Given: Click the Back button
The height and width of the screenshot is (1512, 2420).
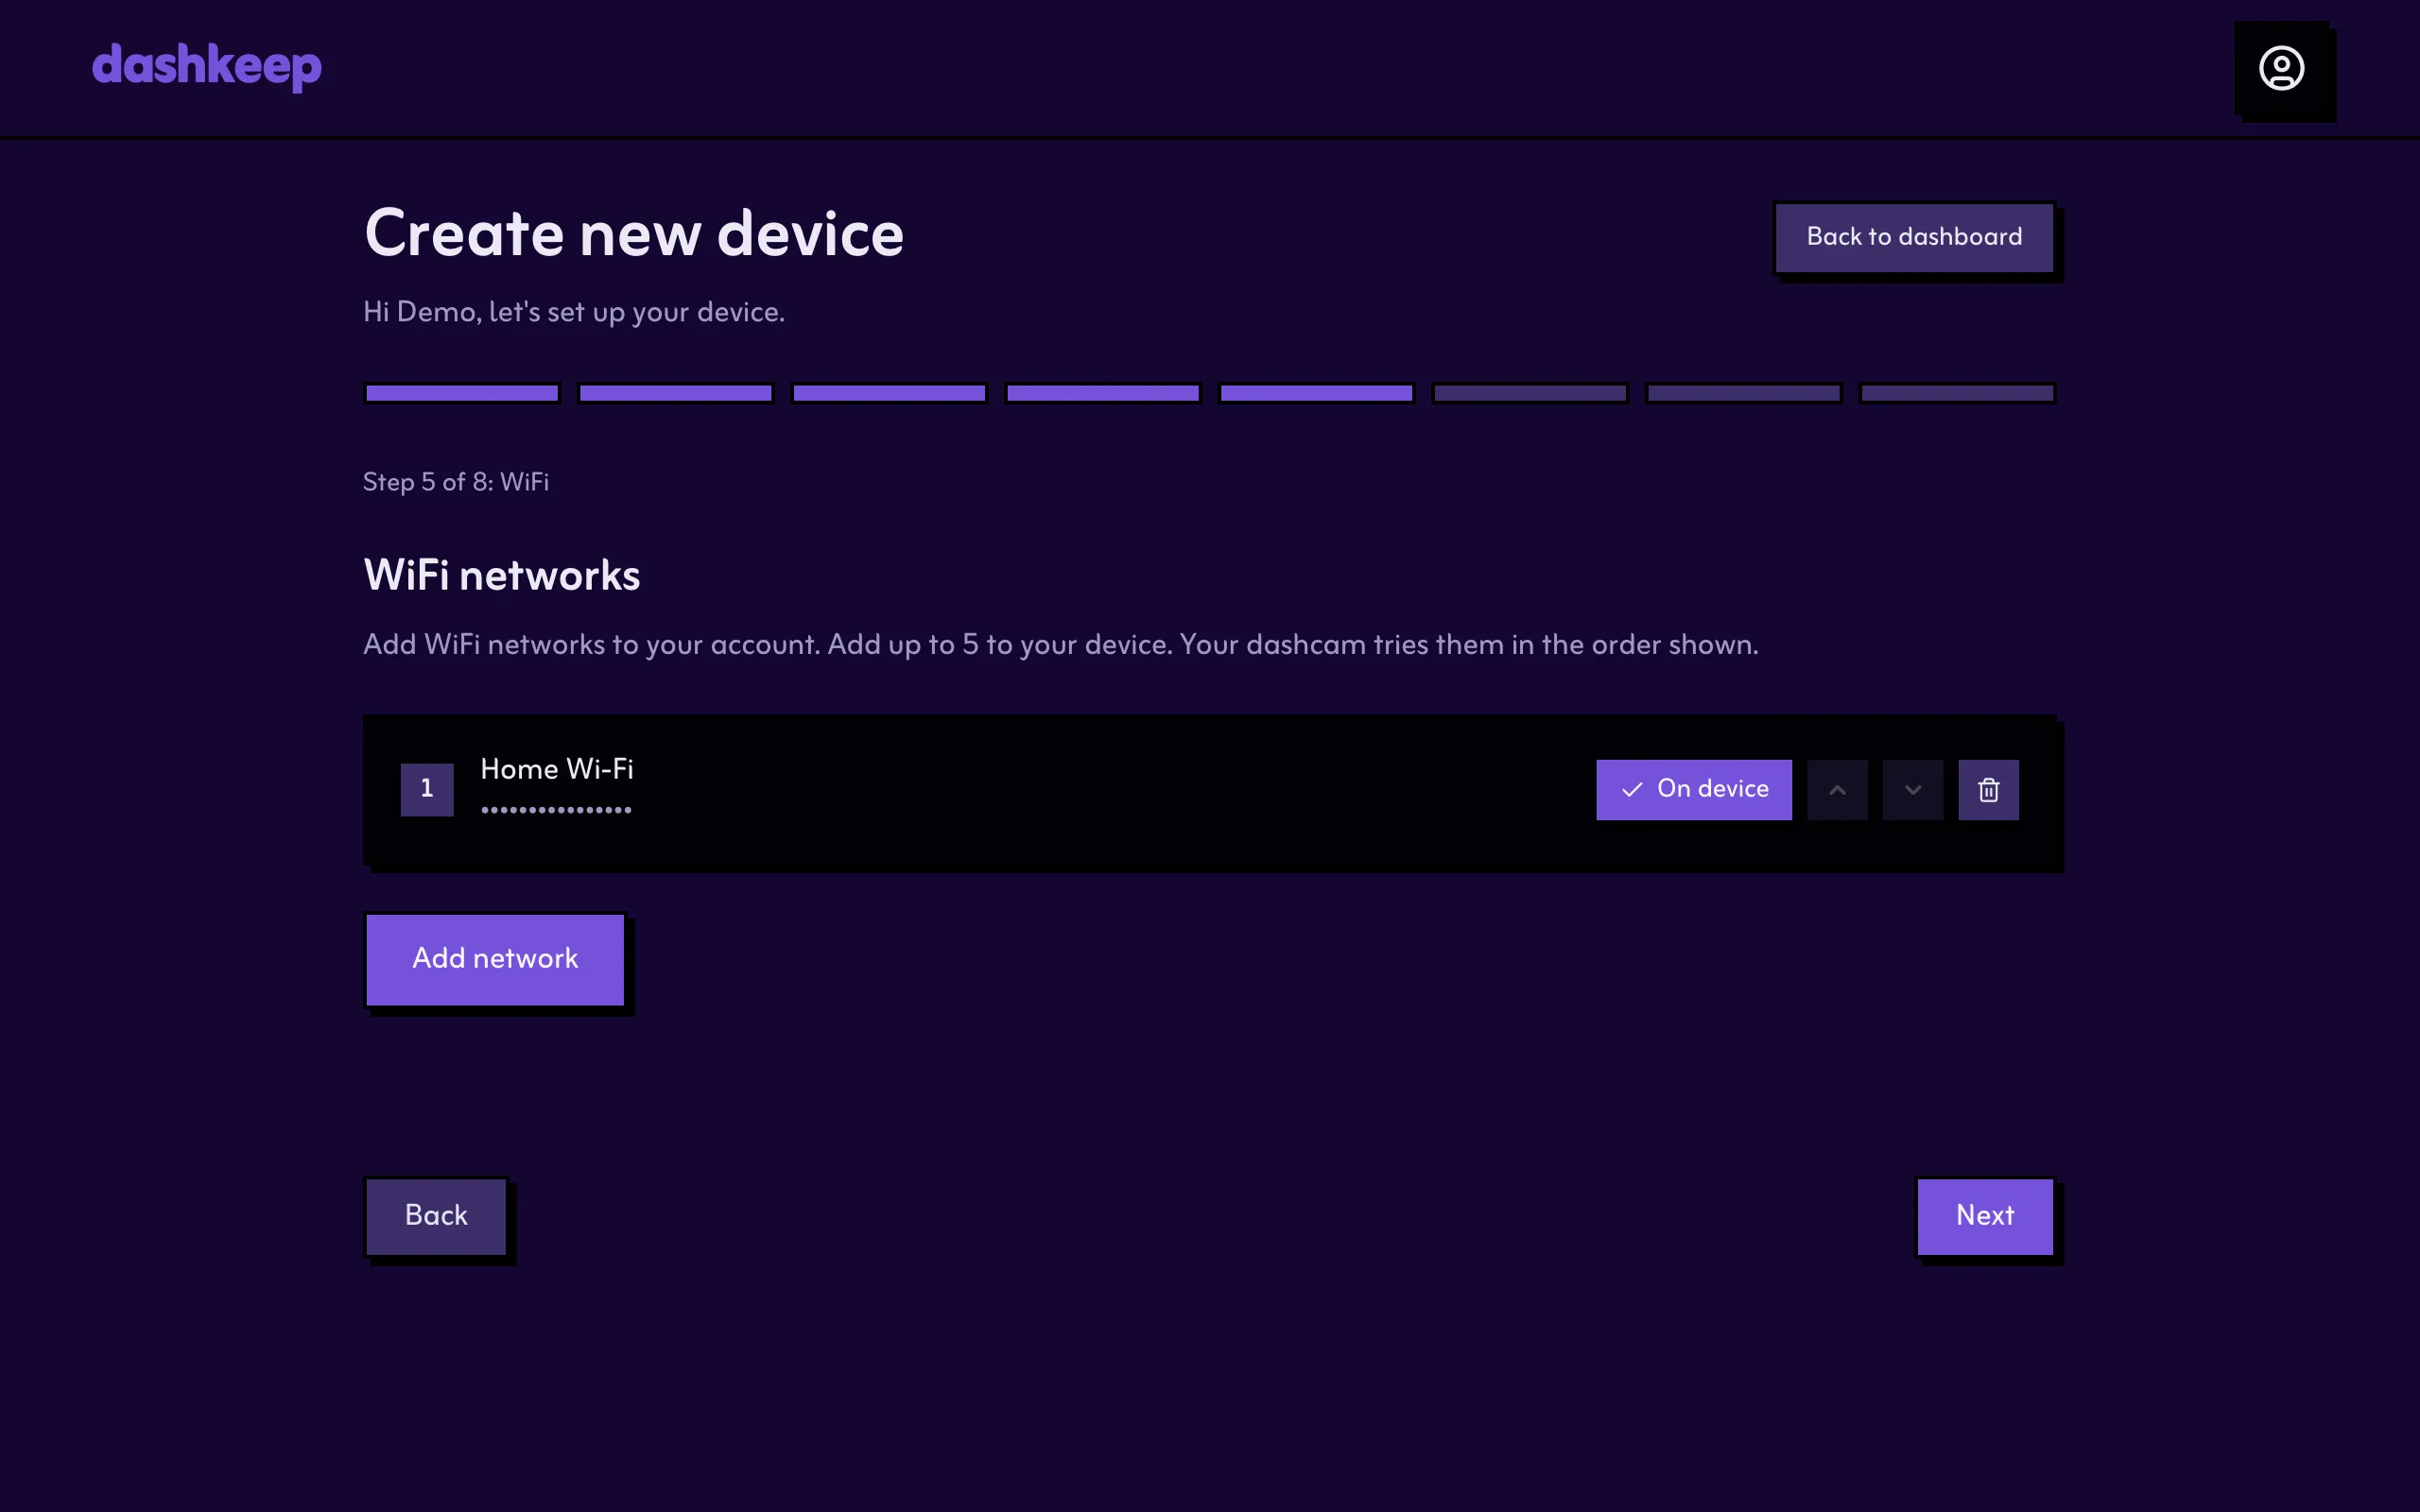Looking at the screenshot, I should point(436,1216).
